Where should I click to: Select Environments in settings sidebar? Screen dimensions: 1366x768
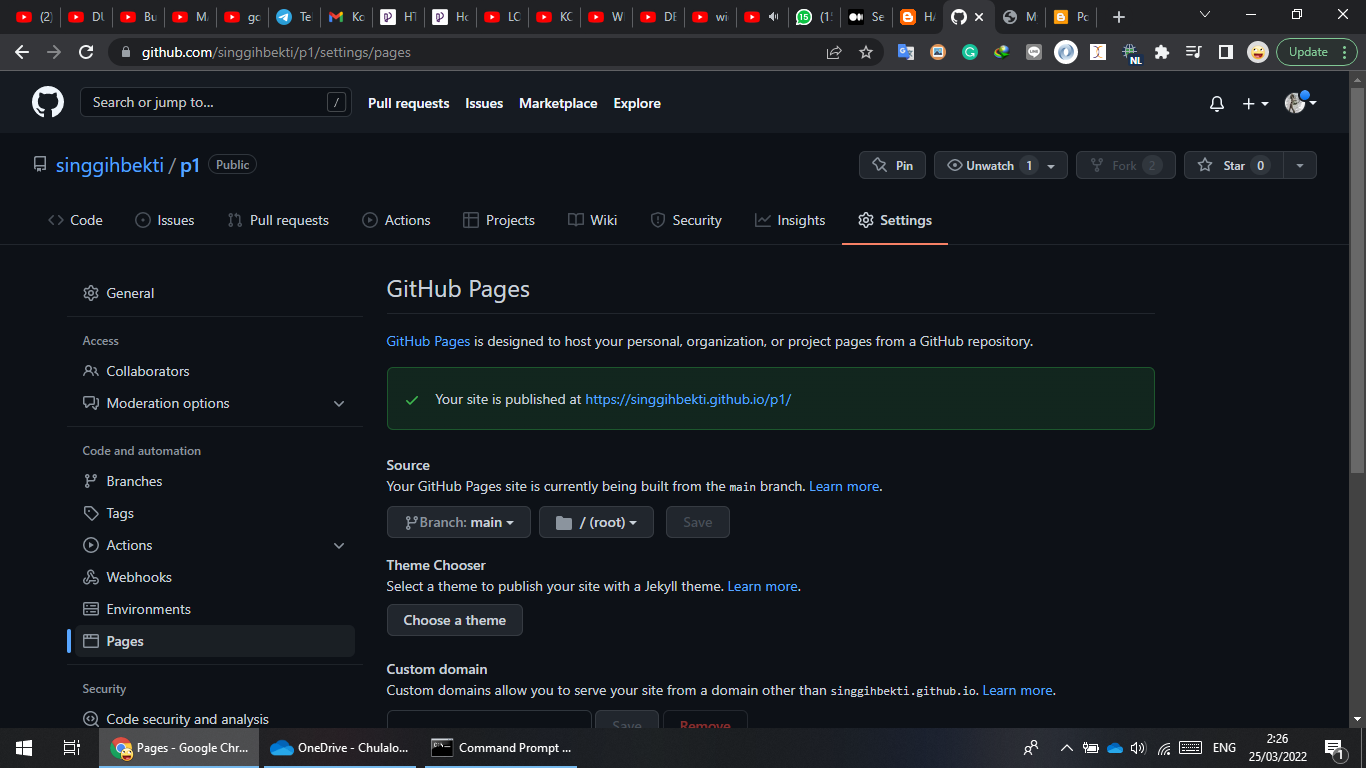coord(215,609)
